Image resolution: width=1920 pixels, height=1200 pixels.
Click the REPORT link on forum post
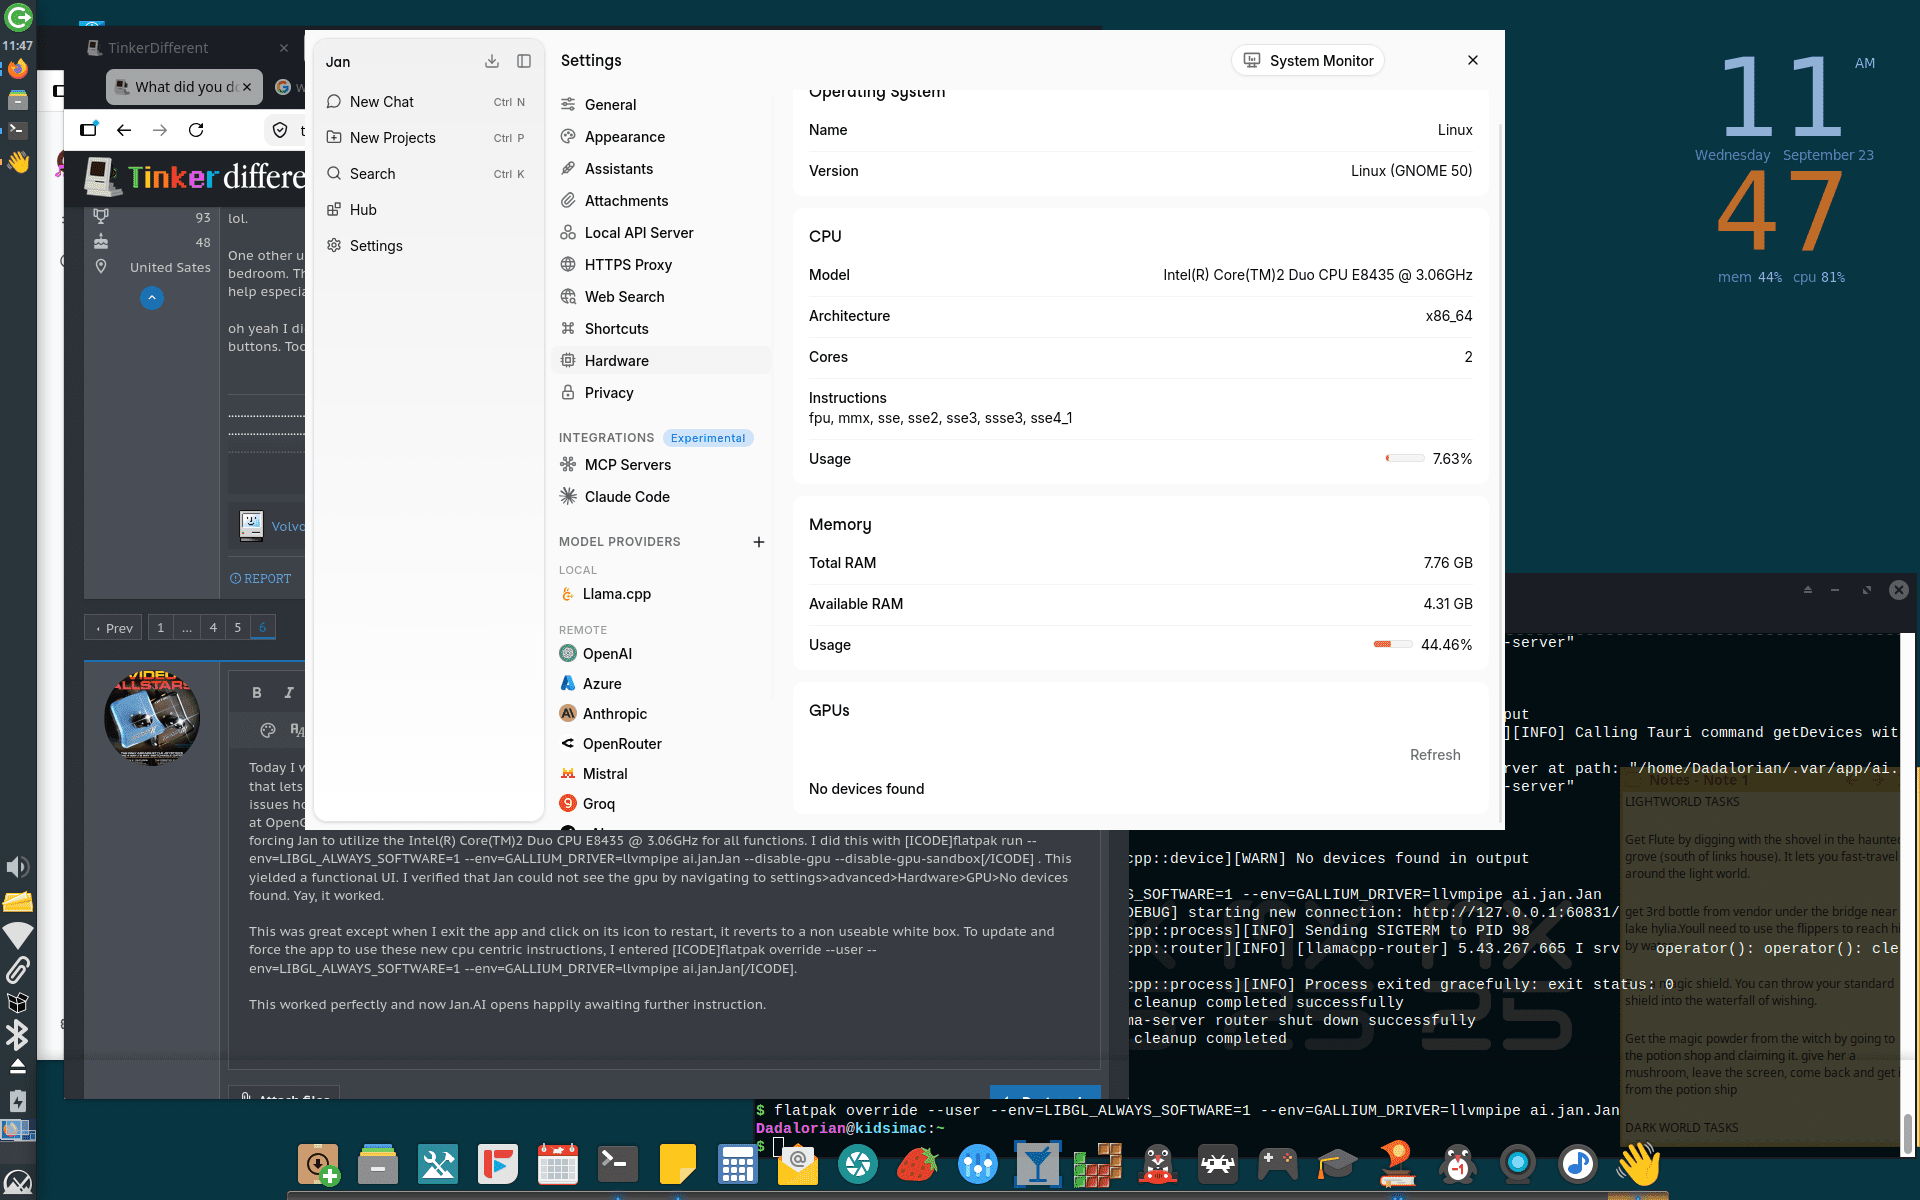click(261, 579)
